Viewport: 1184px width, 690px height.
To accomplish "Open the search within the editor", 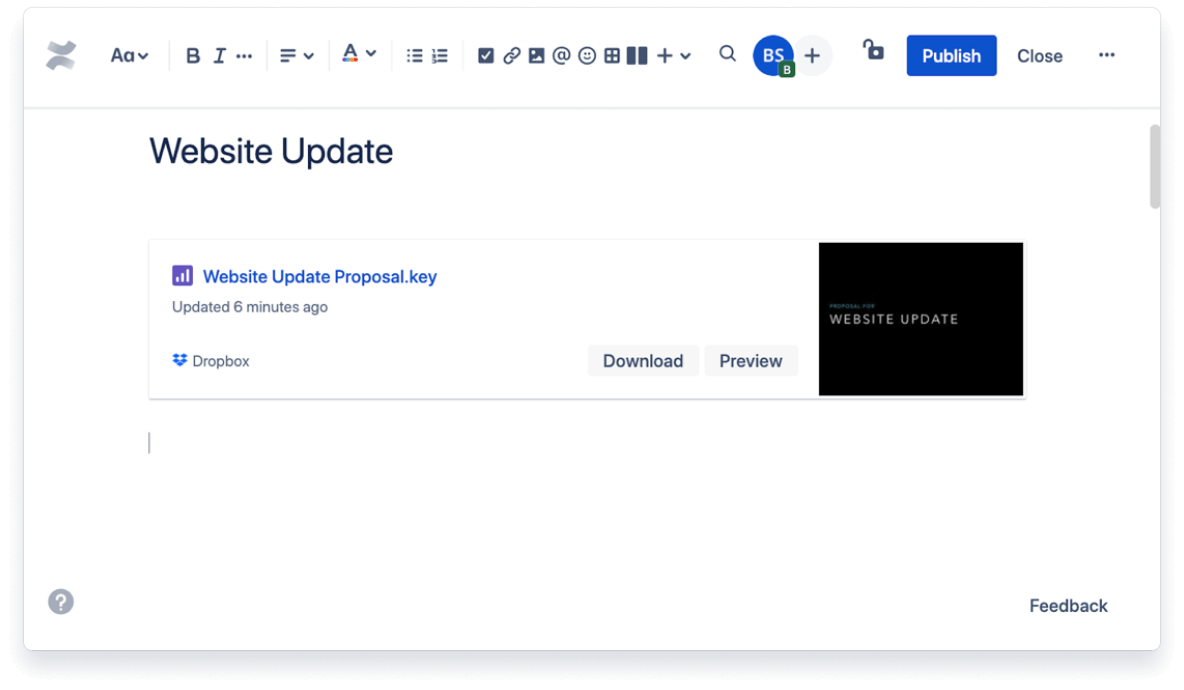I will (x=727, y=55).
